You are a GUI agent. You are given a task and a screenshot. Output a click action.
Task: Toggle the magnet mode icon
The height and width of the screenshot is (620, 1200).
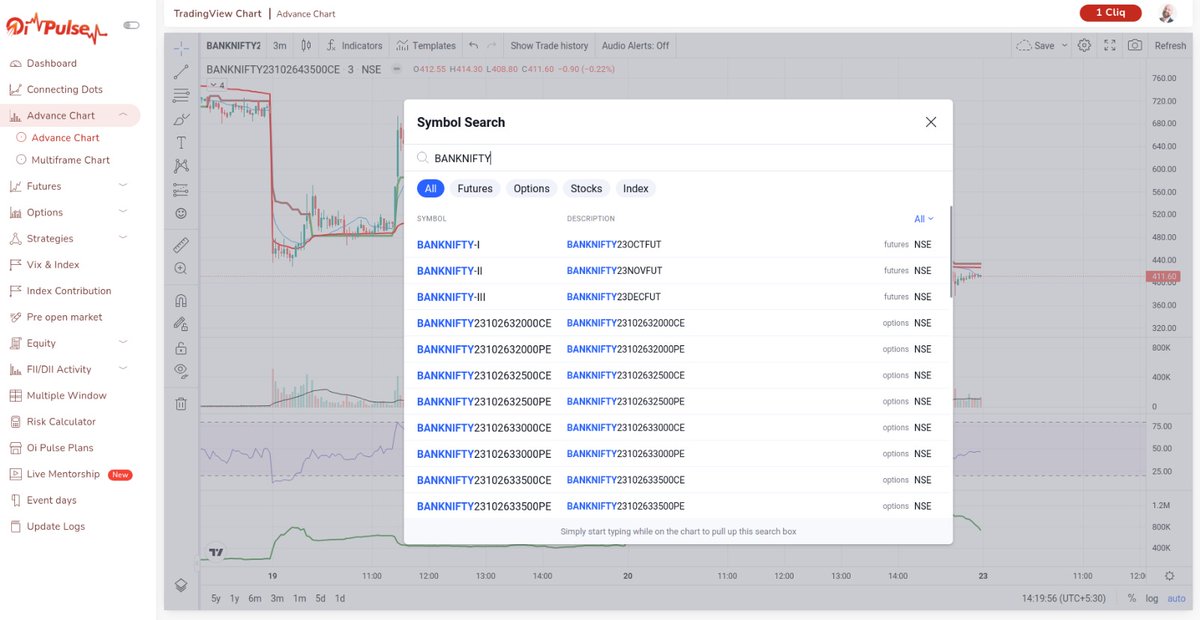(181, 300)
